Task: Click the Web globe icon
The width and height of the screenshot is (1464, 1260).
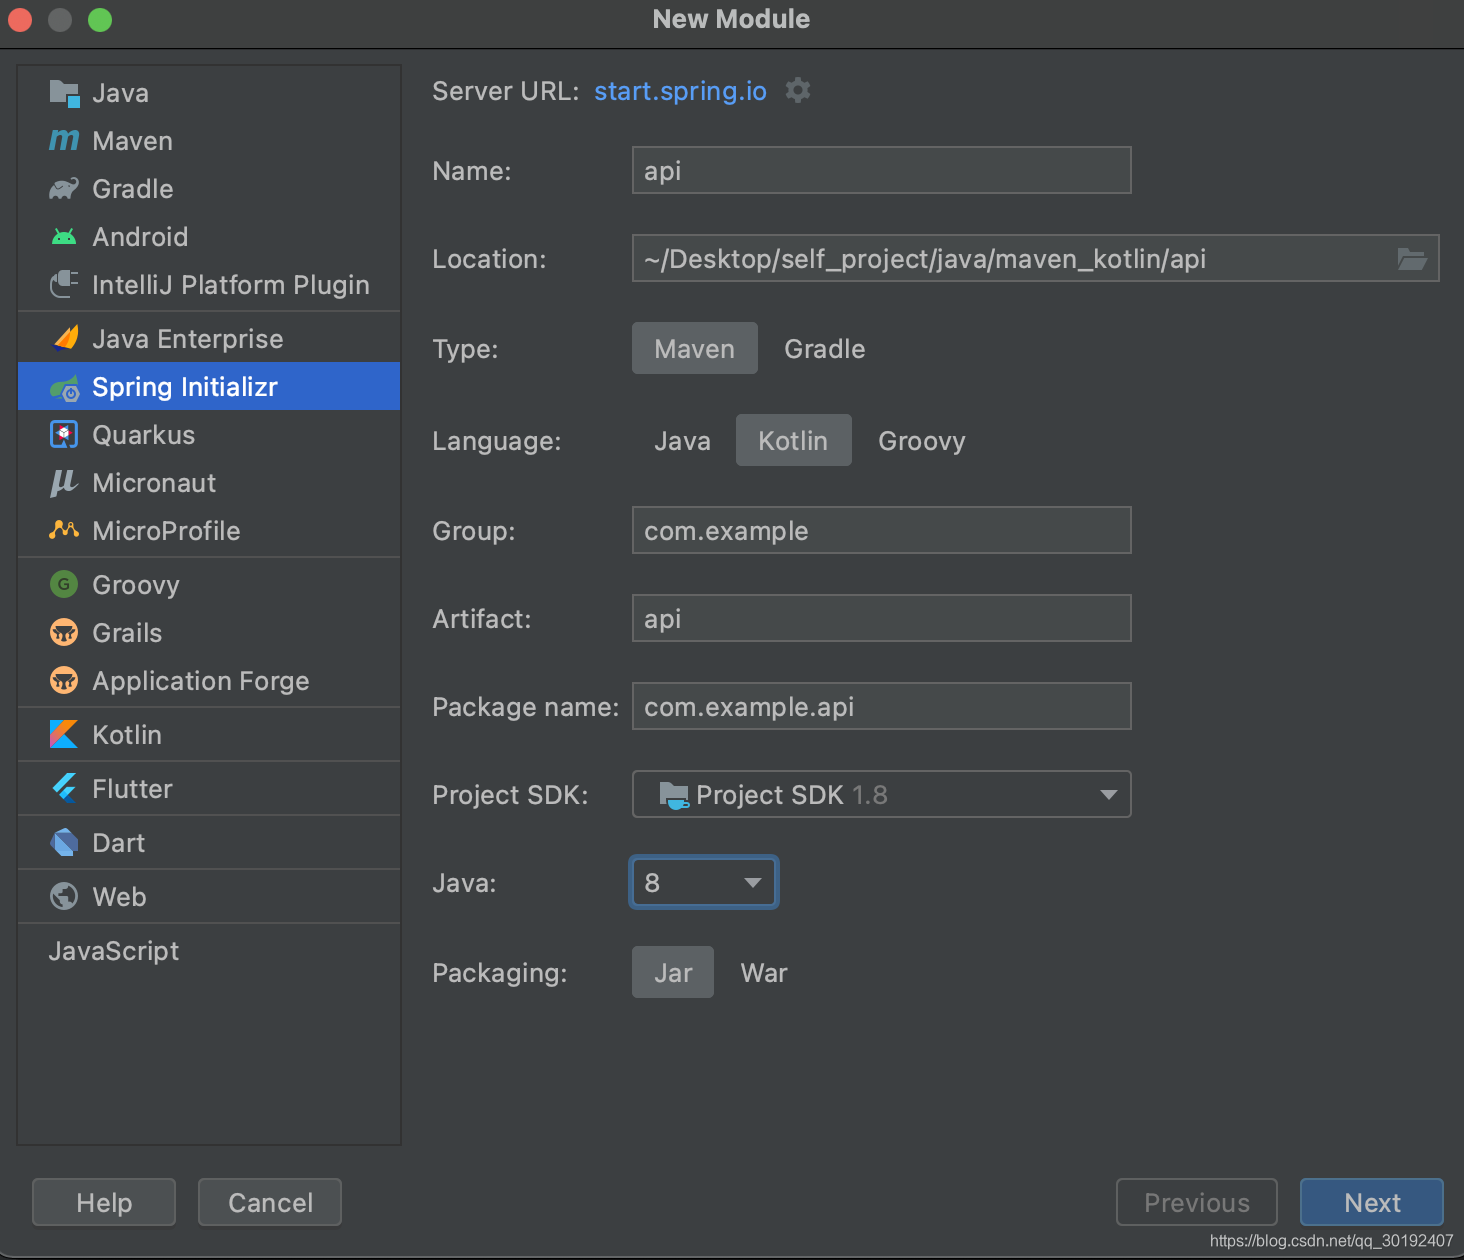Action: pyautogui.click(x=64, y=897)
